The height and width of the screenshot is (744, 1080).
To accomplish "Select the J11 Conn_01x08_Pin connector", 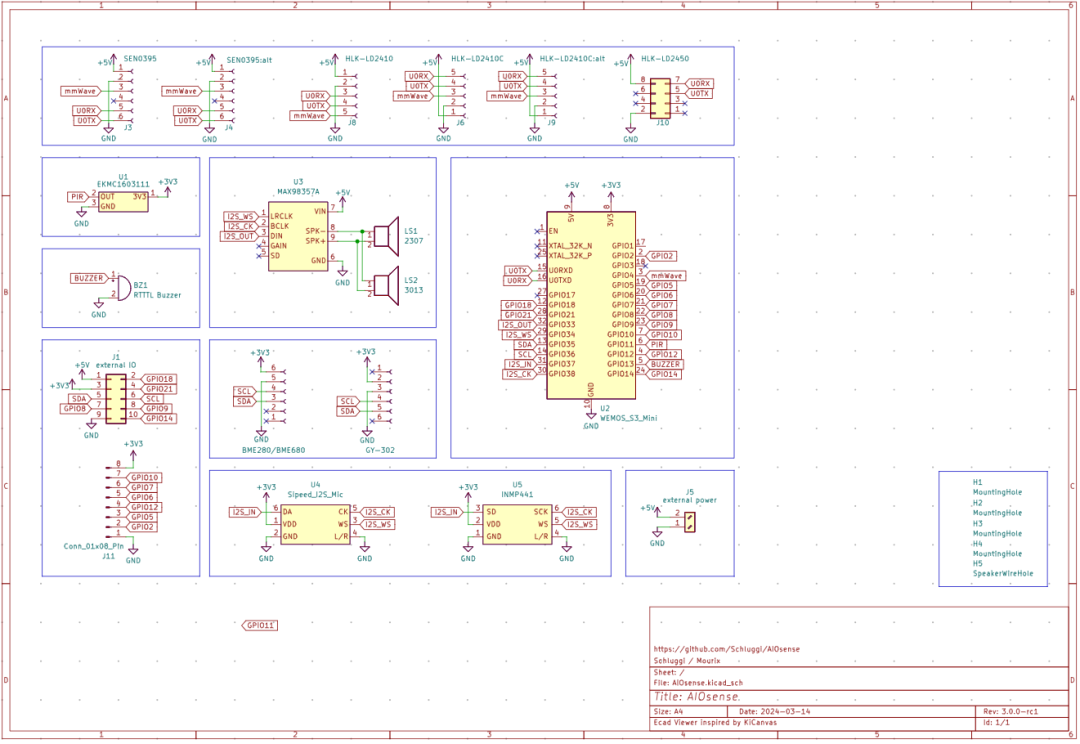I will (114, 500).
